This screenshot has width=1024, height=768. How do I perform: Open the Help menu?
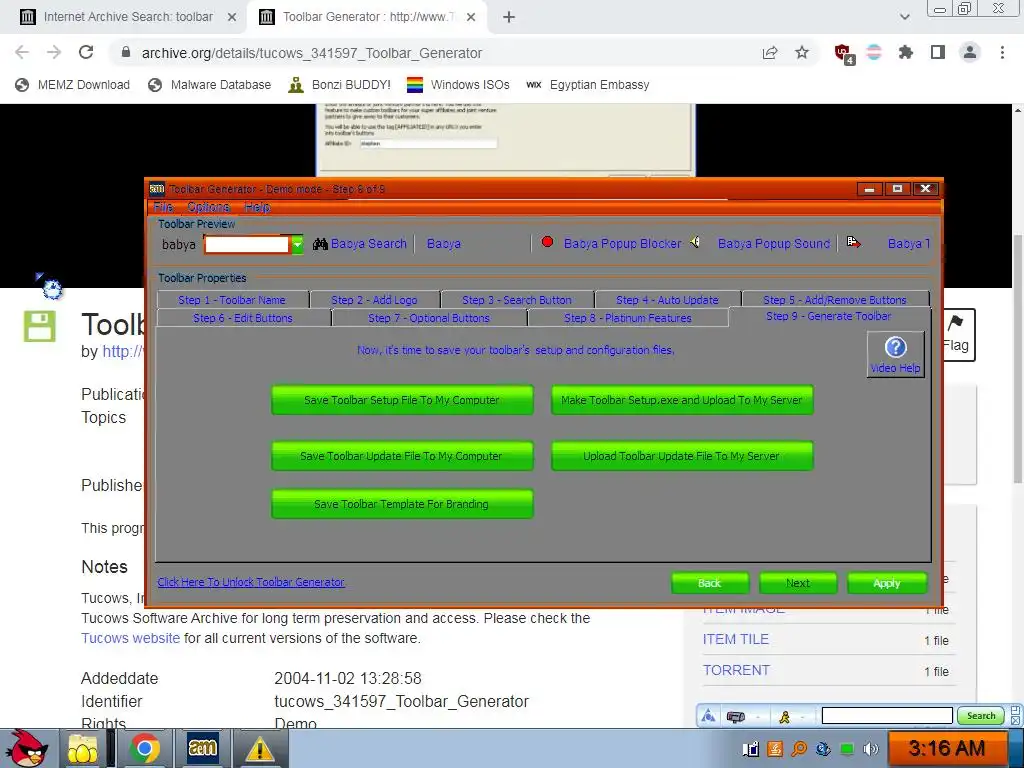point(257,207)
